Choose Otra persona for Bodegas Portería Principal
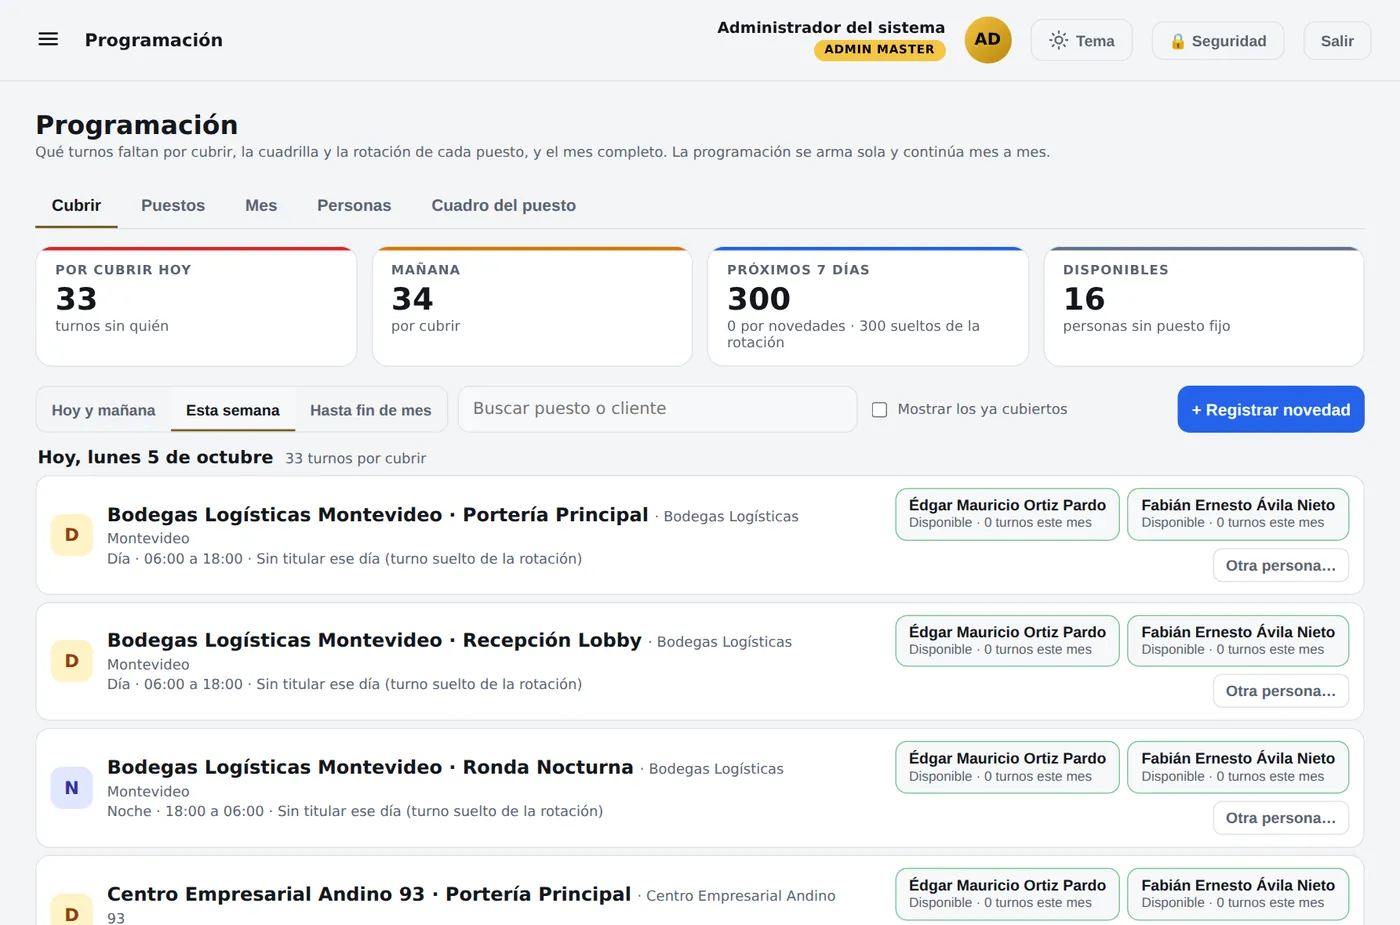 [1281, 565]
